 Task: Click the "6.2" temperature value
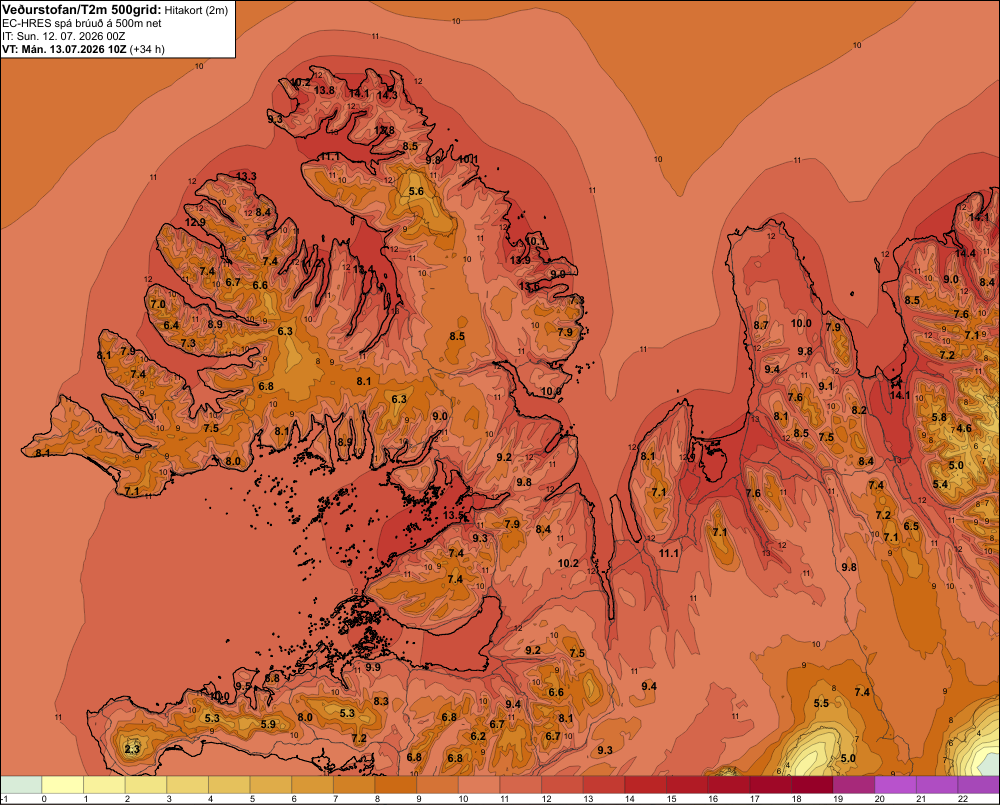point(478,737)
